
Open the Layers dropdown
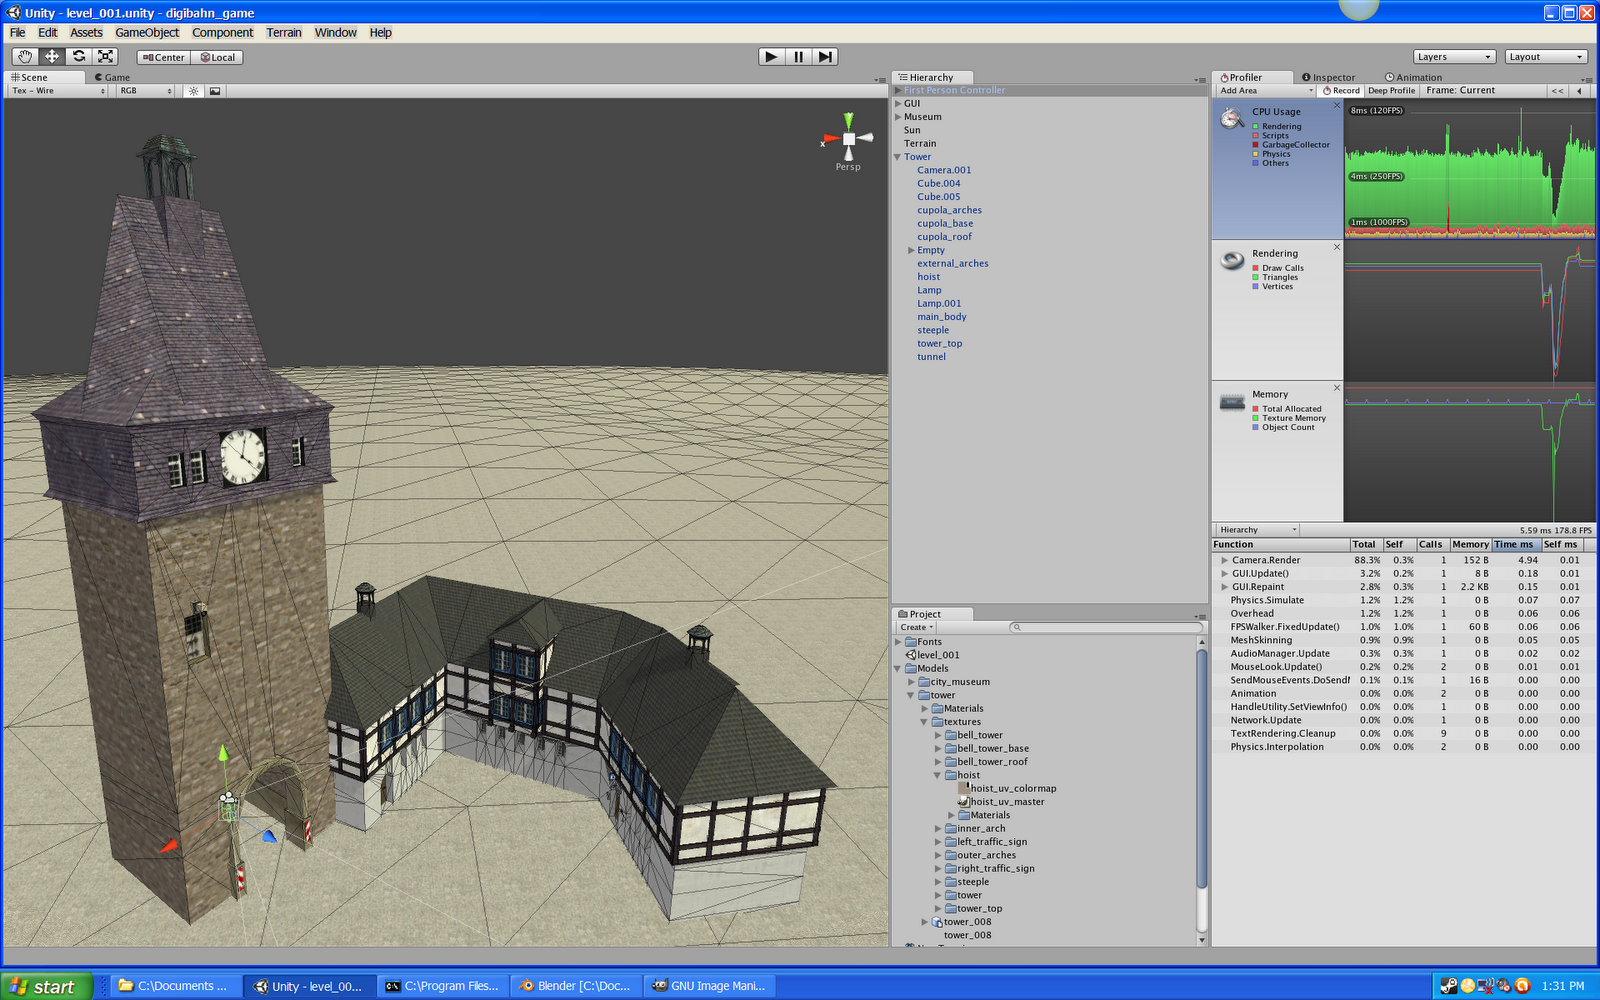tap(1454, 56)
